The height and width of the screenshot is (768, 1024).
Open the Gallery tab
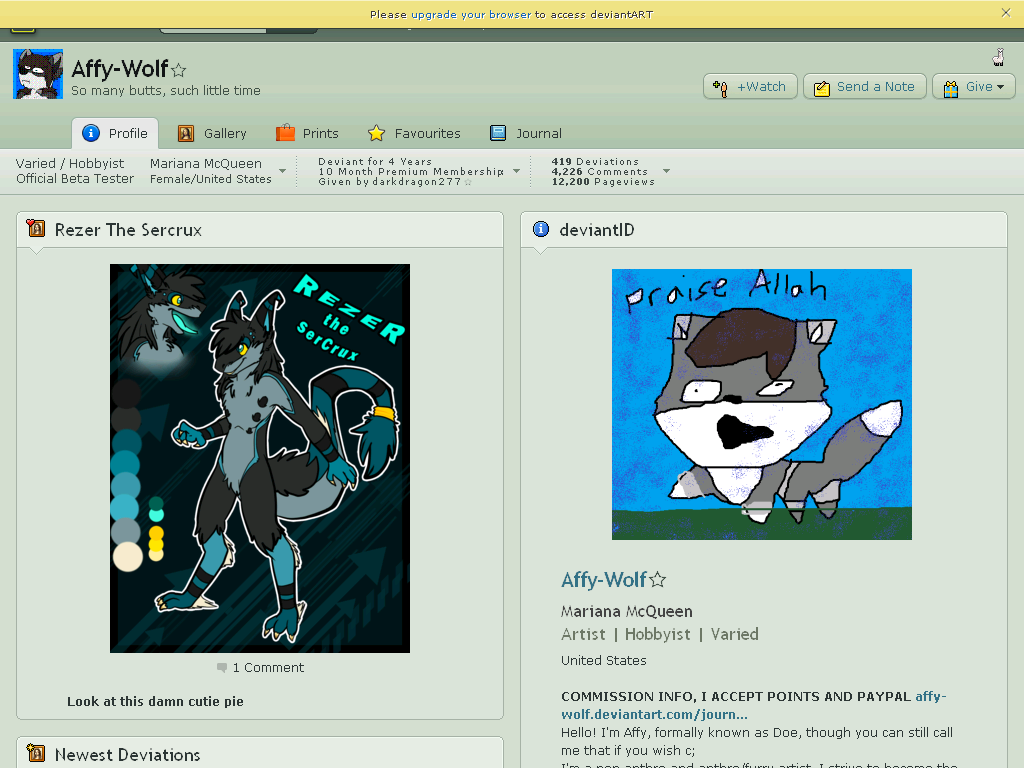tap(212, 133)
